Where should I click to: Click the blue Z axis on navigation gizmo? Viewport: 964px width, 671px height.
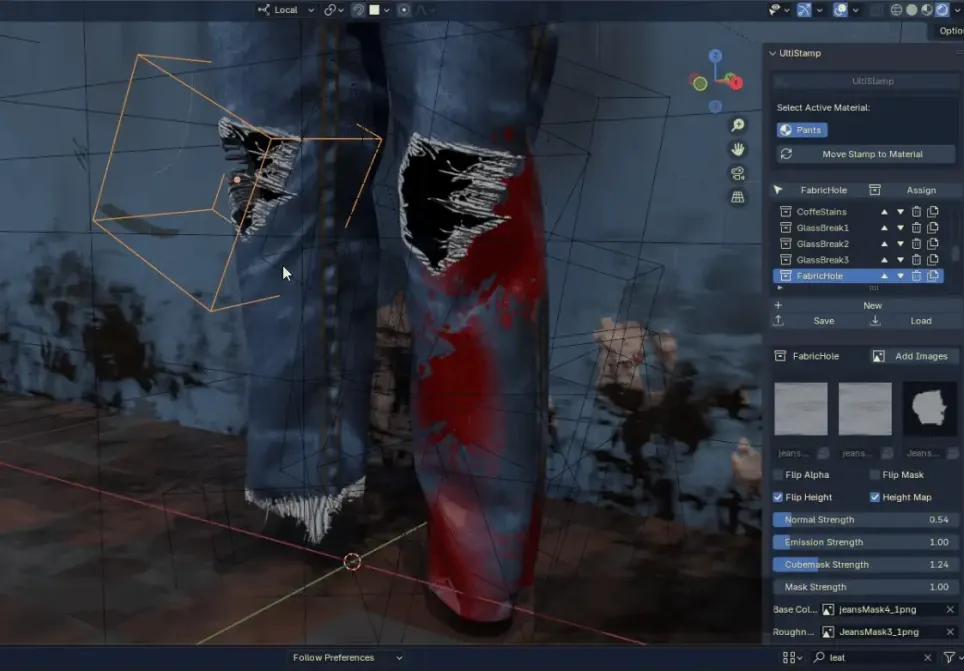715,57
